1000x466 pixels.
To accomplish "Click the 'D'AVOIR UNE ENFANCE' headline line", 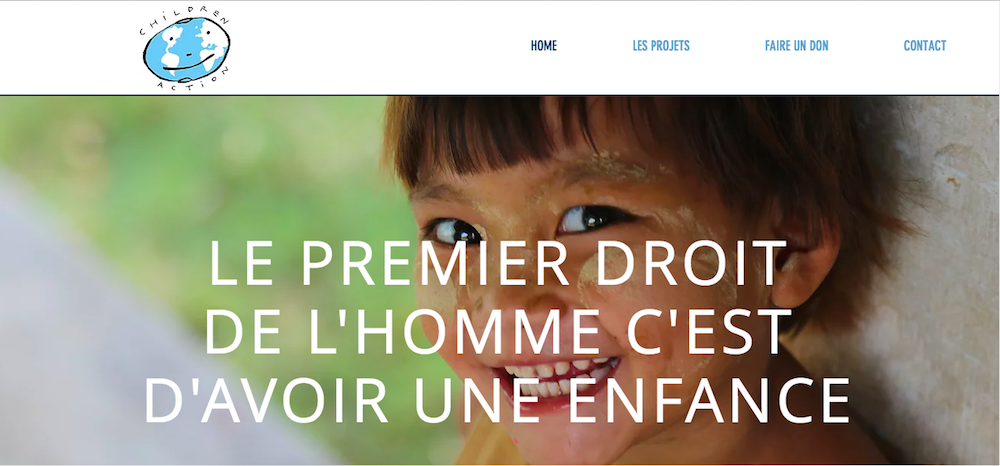I will (498, 401).
